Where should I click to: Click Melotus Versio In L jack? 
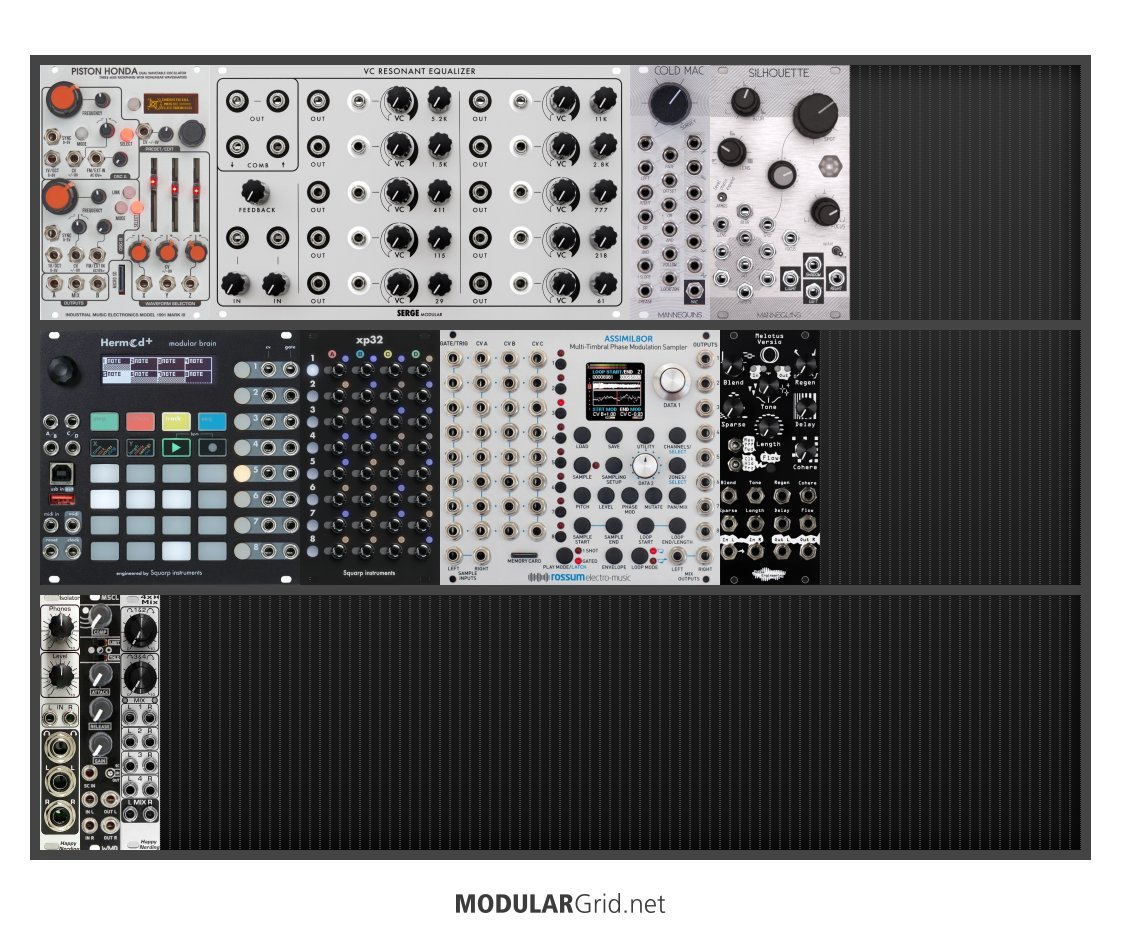[729, 551]
